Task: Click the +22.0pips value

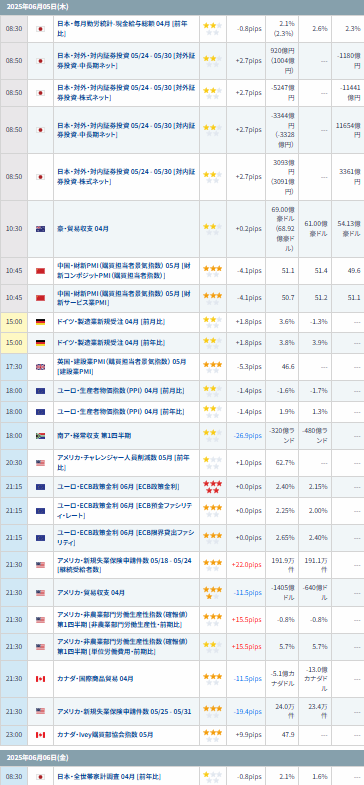Action: click(x=246, y=565)
